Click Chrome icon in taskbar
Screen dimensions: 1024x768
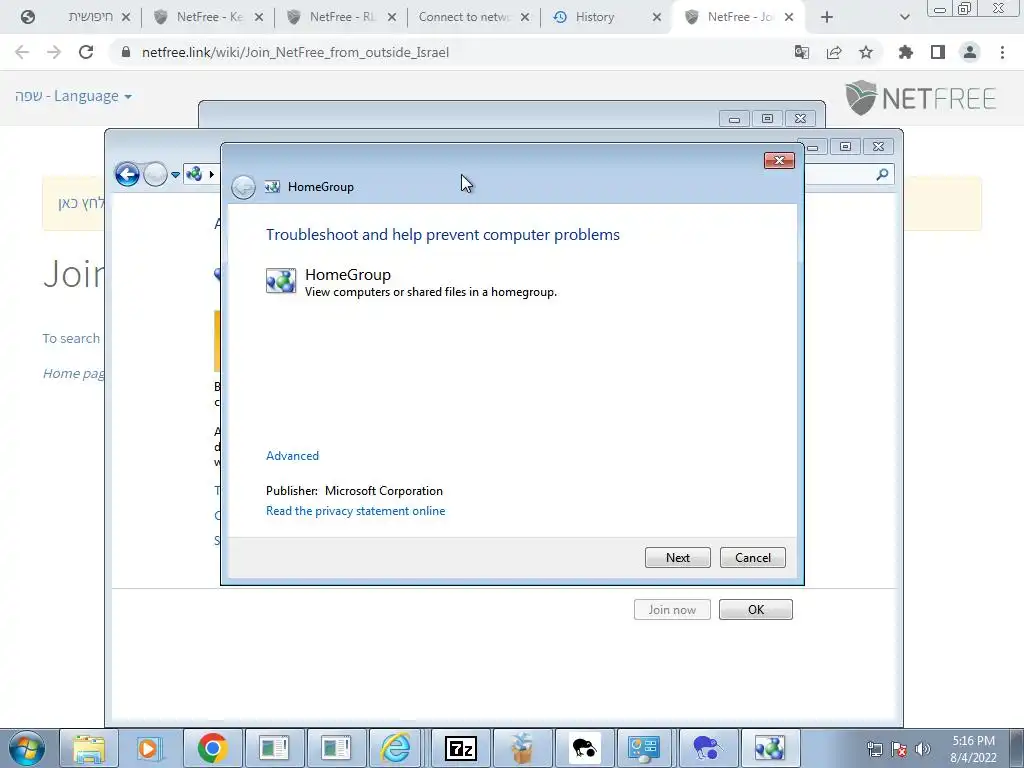[x=212, y=748]
